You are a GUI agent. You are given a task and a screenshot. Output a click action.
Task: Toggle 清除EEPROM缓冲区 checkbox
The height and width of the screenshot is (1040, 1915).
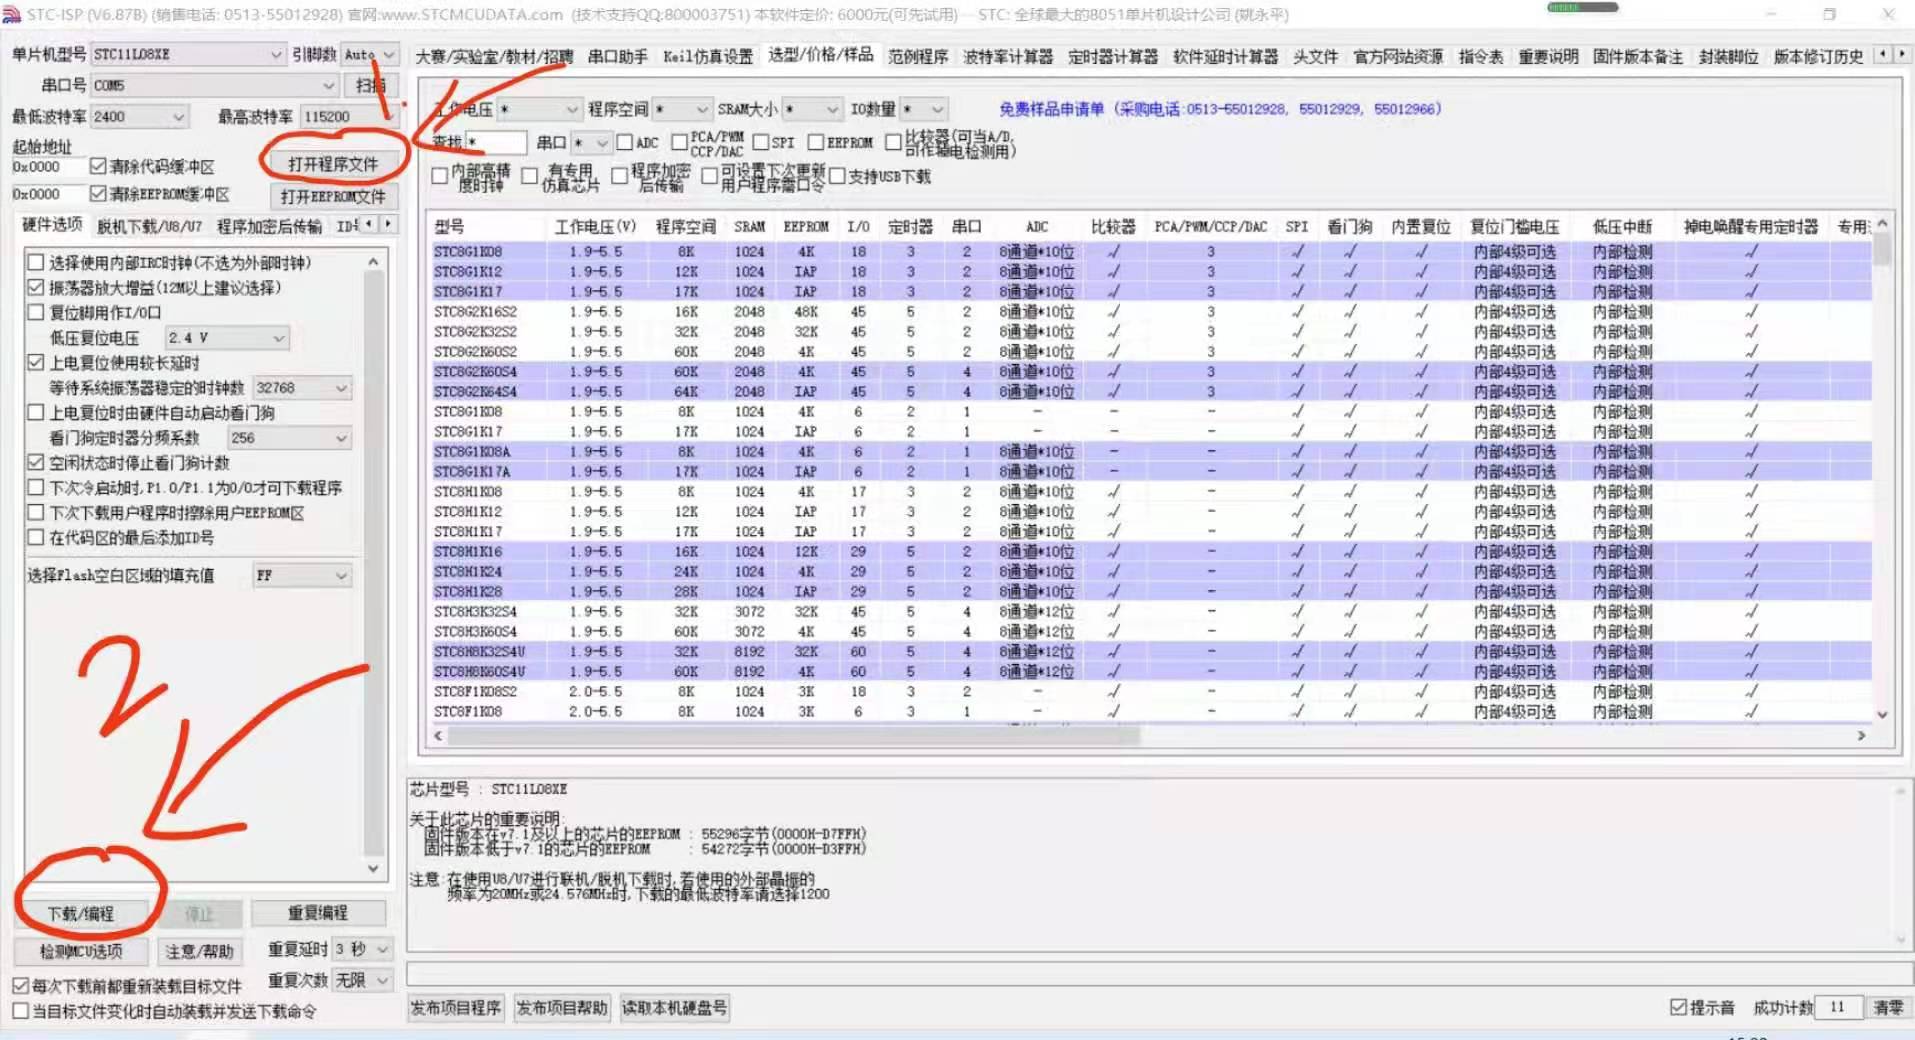pyautogui.click(x=98, y=193)
